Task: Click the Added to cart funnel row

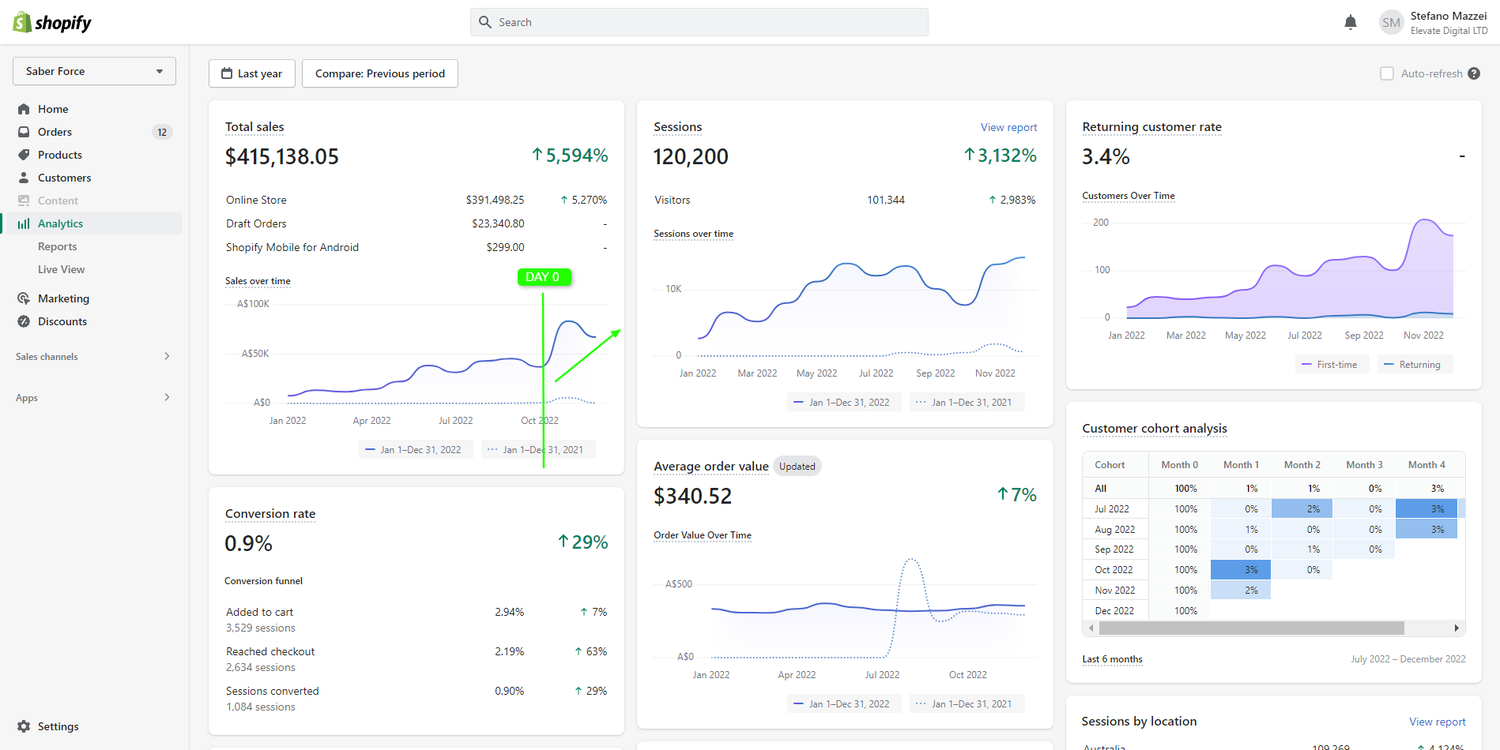Action: pos(416,620)
